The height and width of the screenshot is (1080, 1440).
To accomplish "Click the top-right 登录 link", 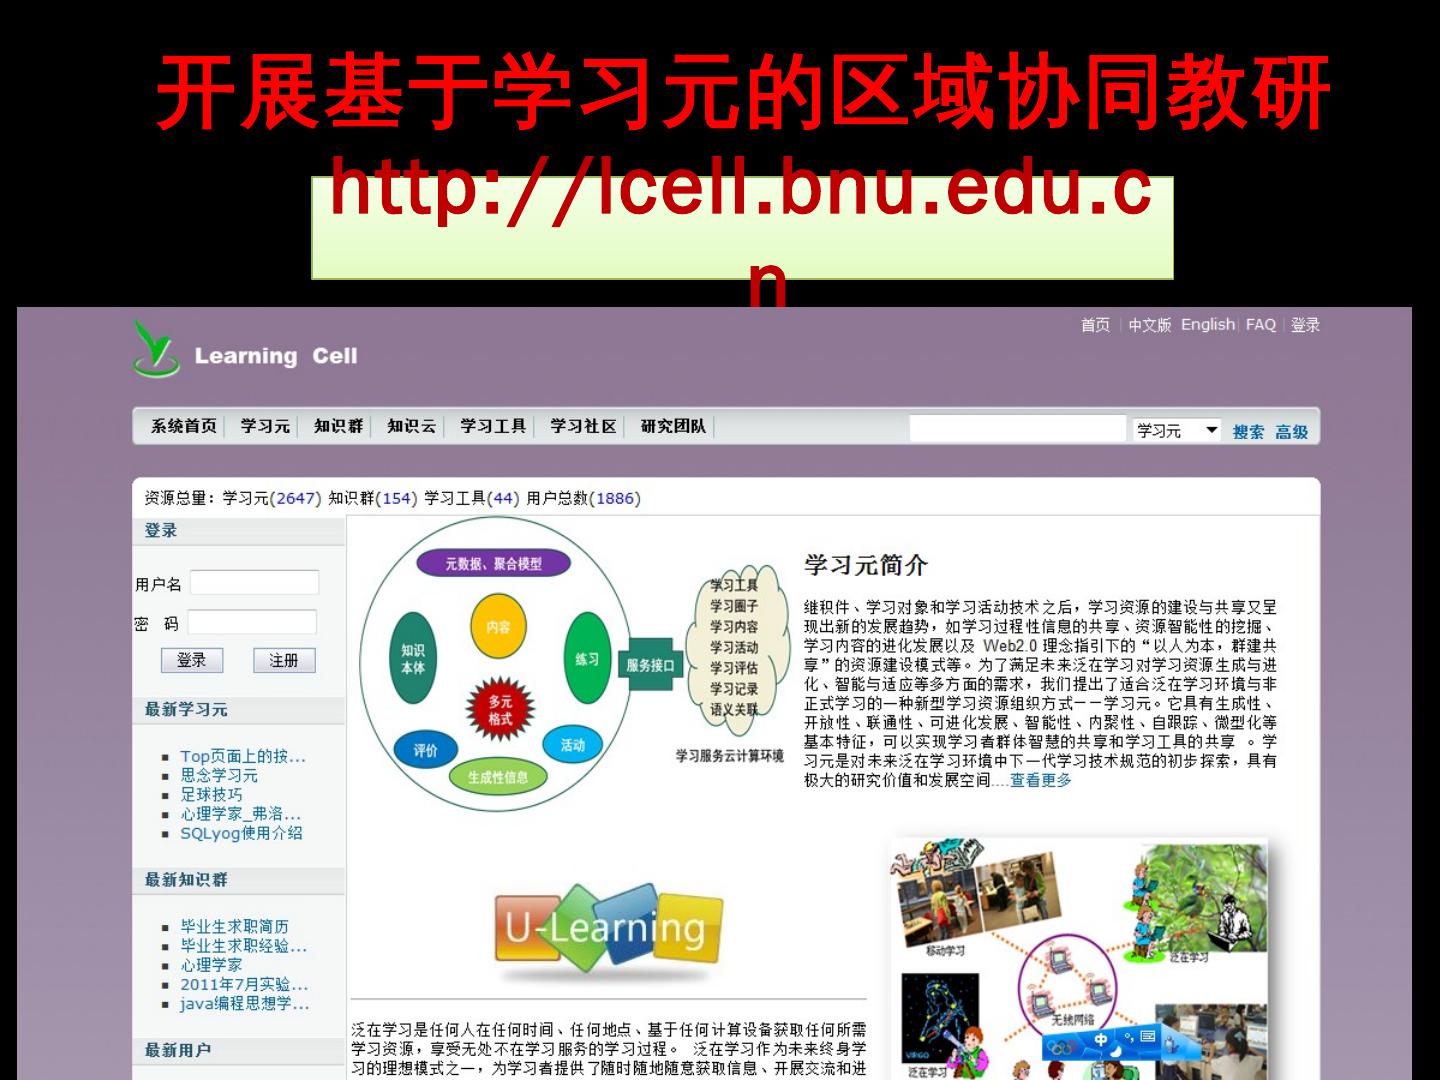I will [1305, 325].
